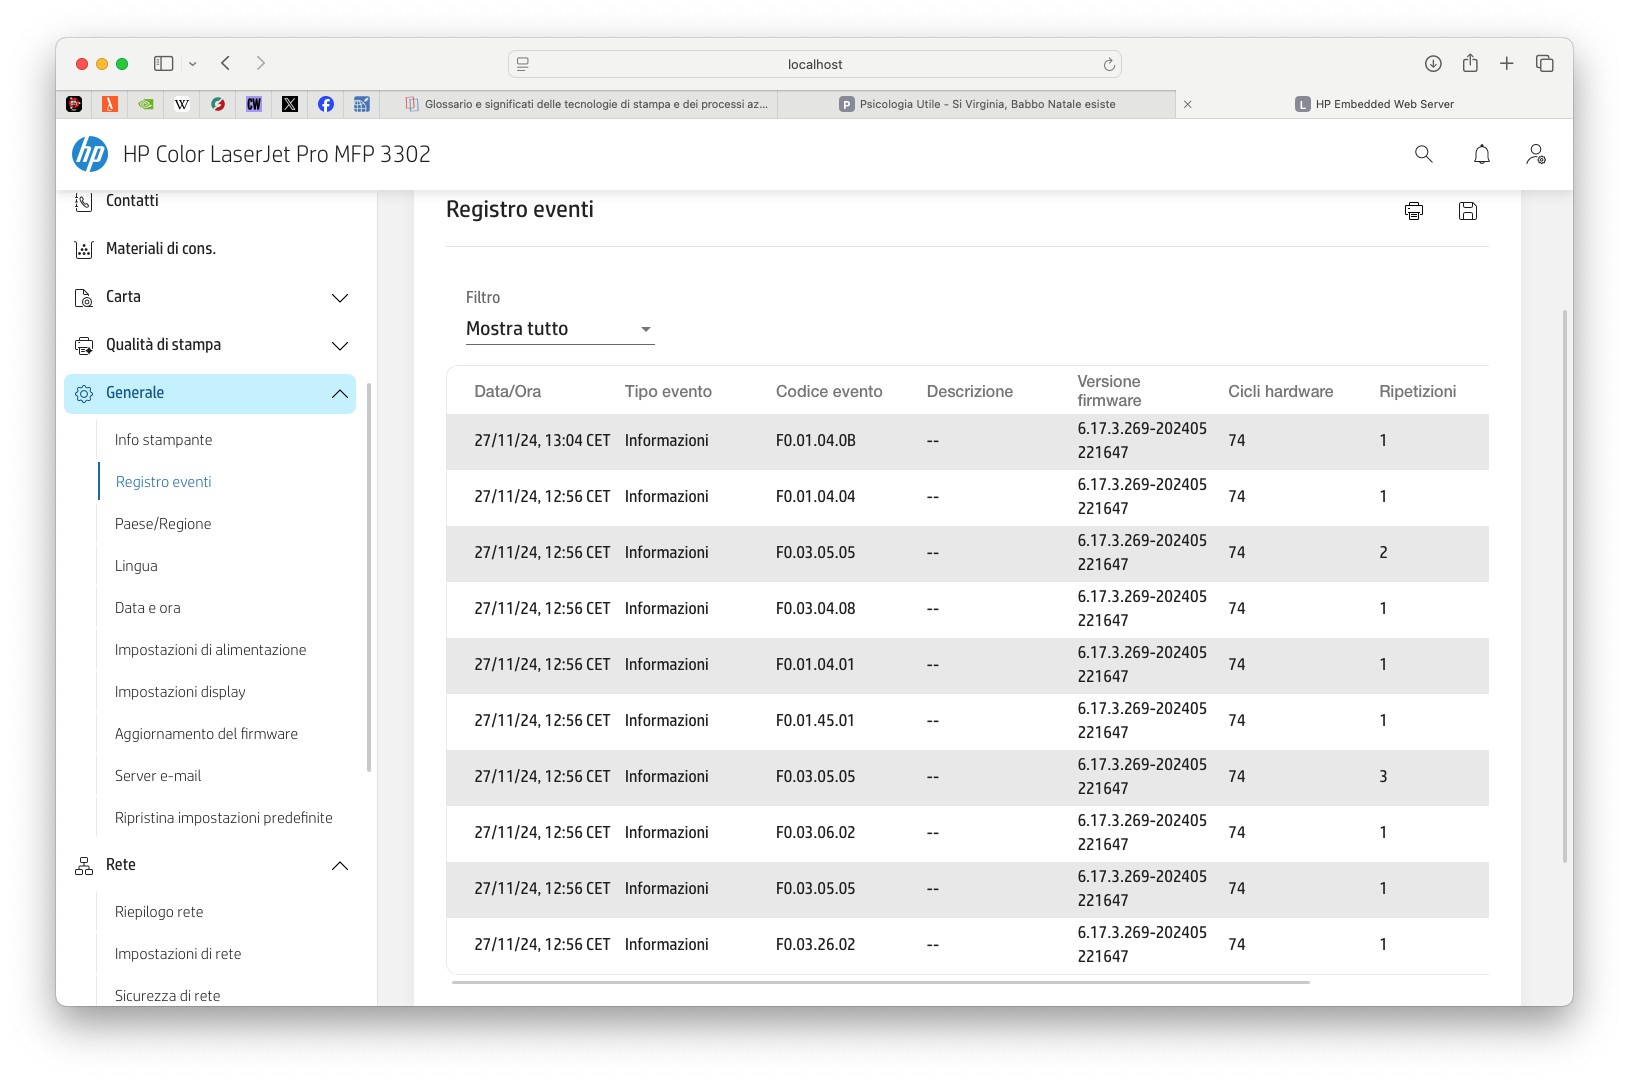Viewport: 1629px width, 1080px height.
Task: Collapse the Rete menu section
Action: coord(339,866)
